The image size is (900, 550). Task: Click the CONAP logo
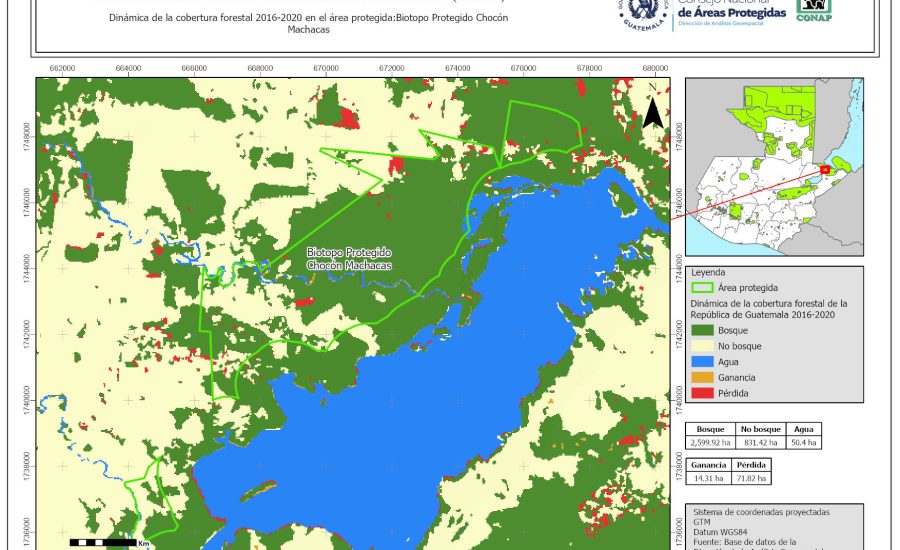812,11
